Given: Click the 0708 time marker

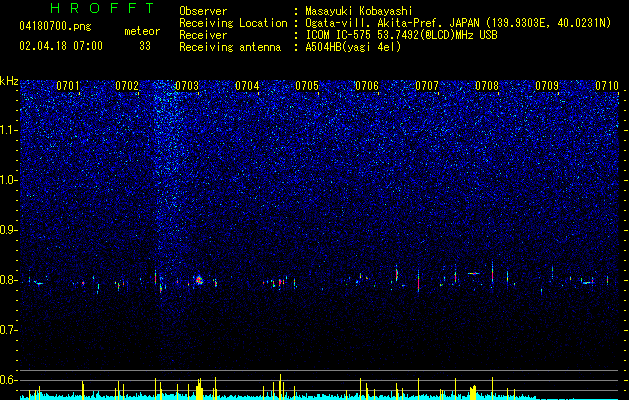Looking at the screenshot, I should click(487, 86).
